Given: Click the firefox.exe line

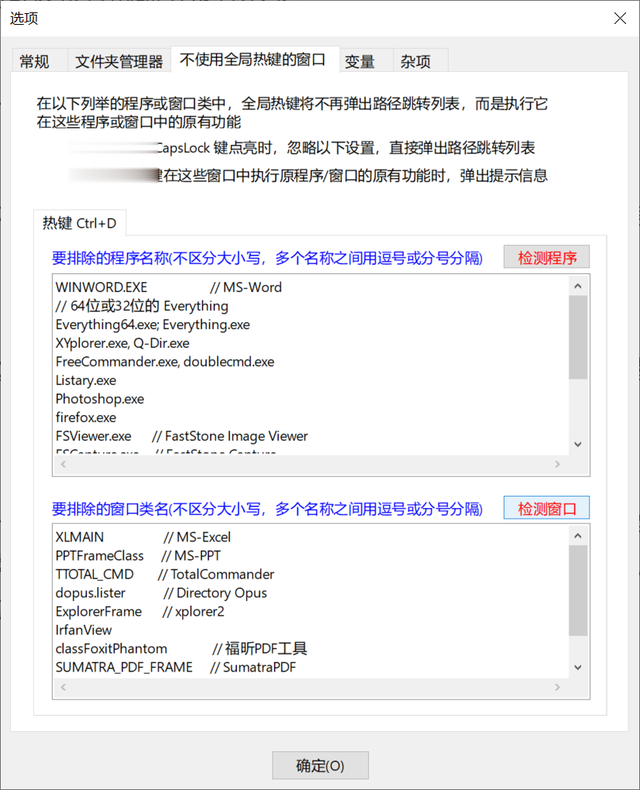Looking at the screenshot, I should (x=86, y=418).
